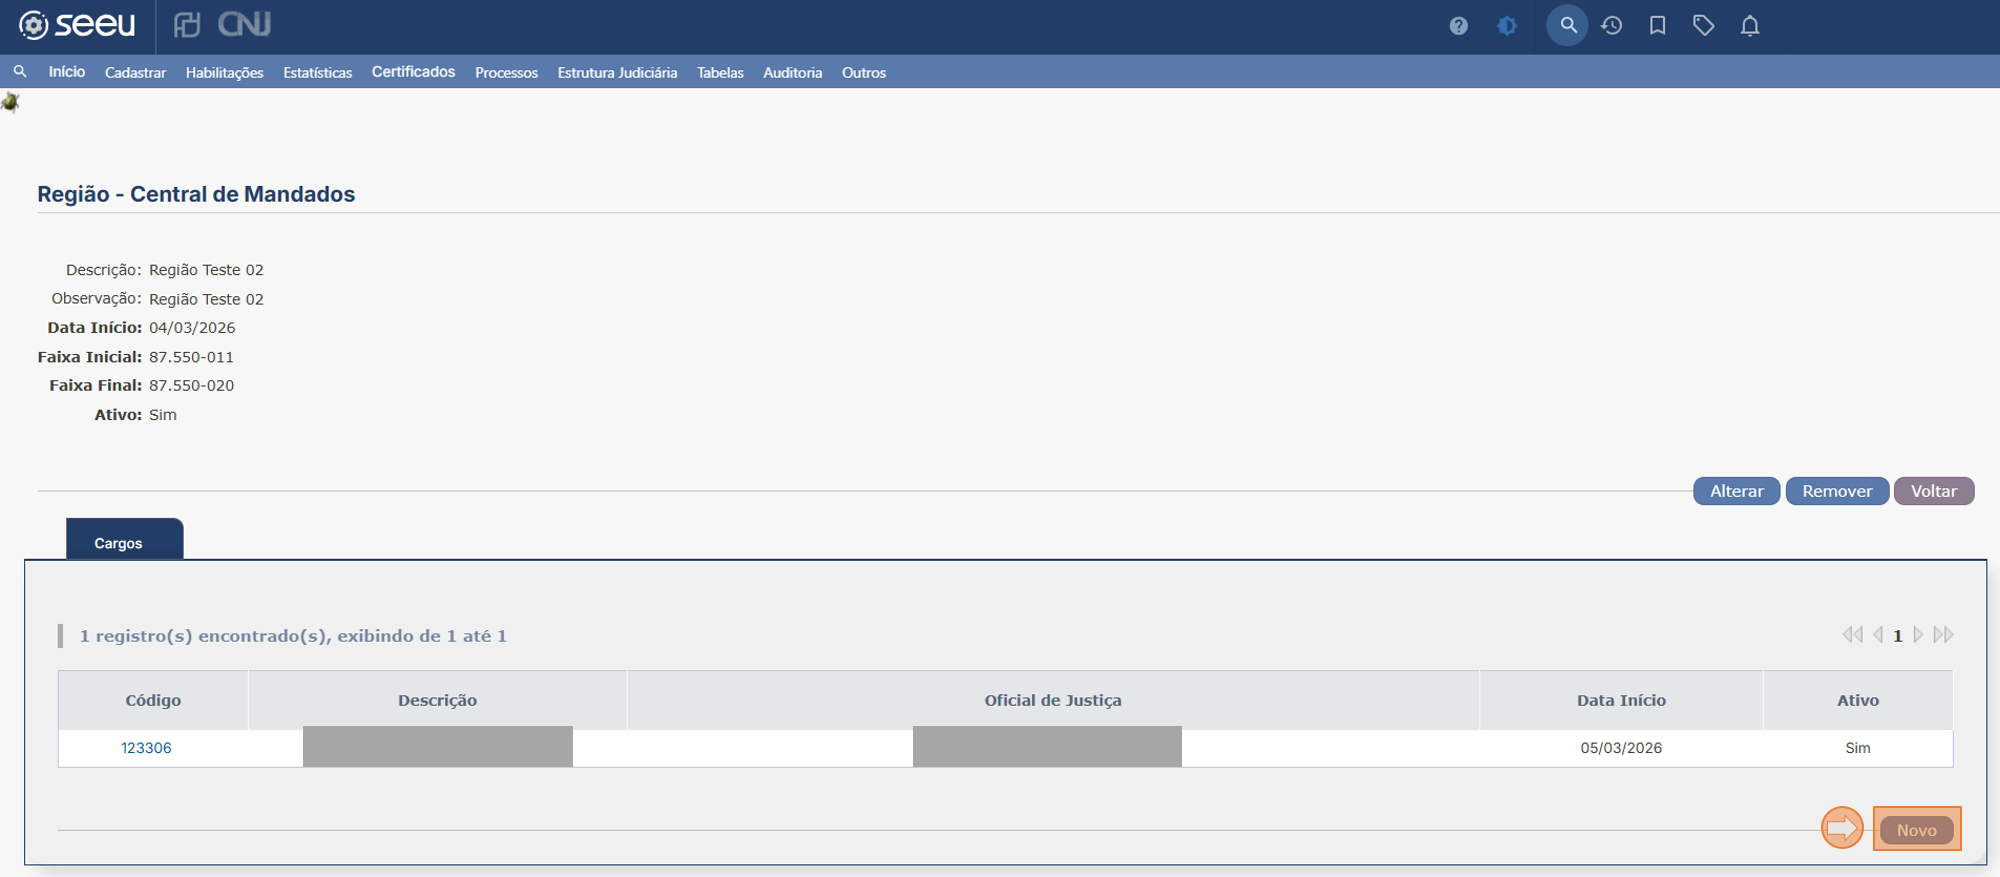The image size is (2000, 877).
Task: Click the Data Início value 04/03/2026
Action: coord(192,328)
